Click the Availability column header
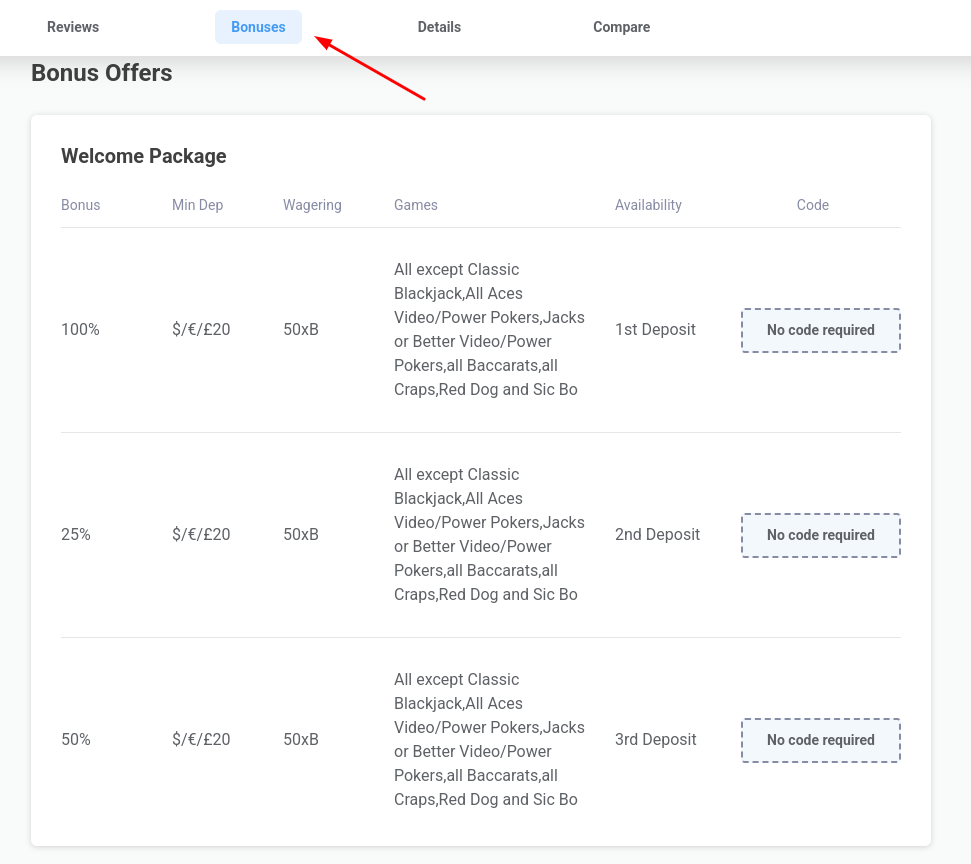Screen dimensions: 971x864 click(648, 205)
